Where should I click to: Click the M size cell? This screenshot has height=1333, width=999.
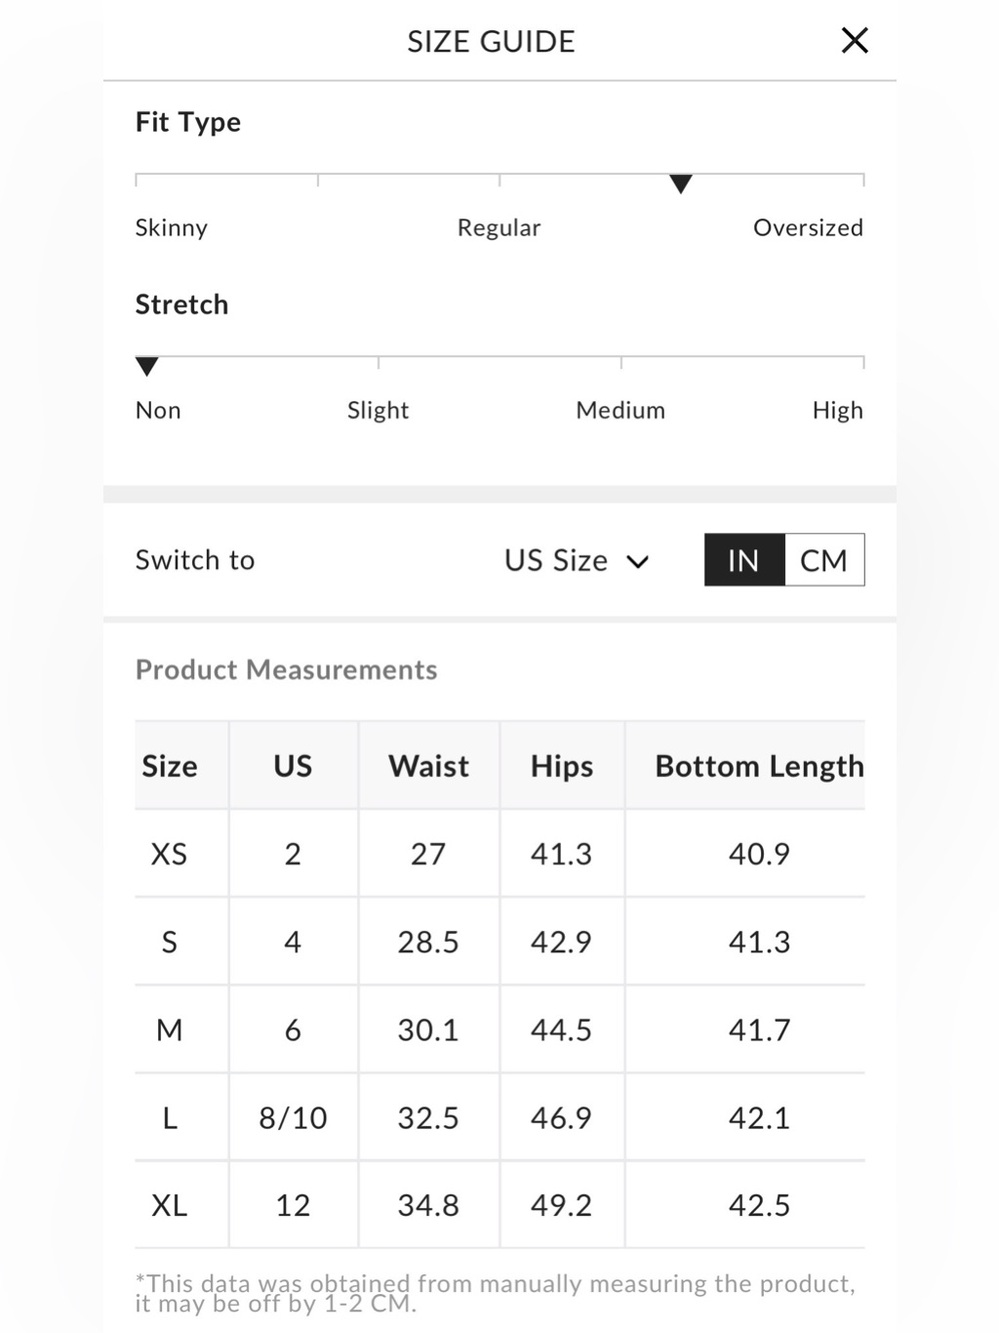click(170, 1030)
